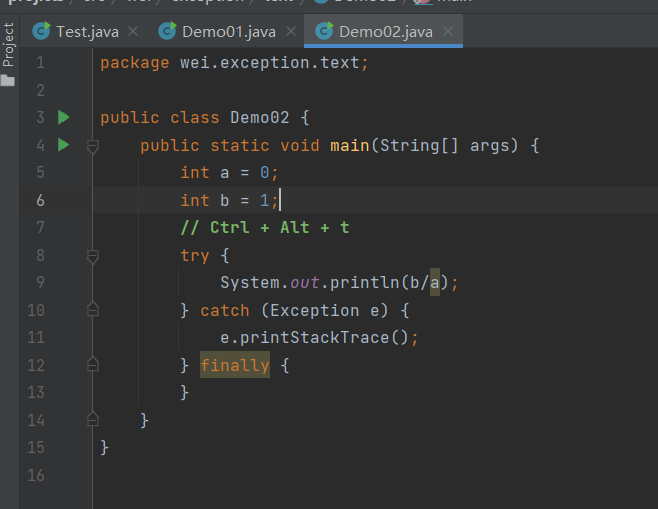Image resolution: width=658 pixels, height=509 pixels.
Task: Click the 'try' keyword on line 8
Action: (195, 256)
